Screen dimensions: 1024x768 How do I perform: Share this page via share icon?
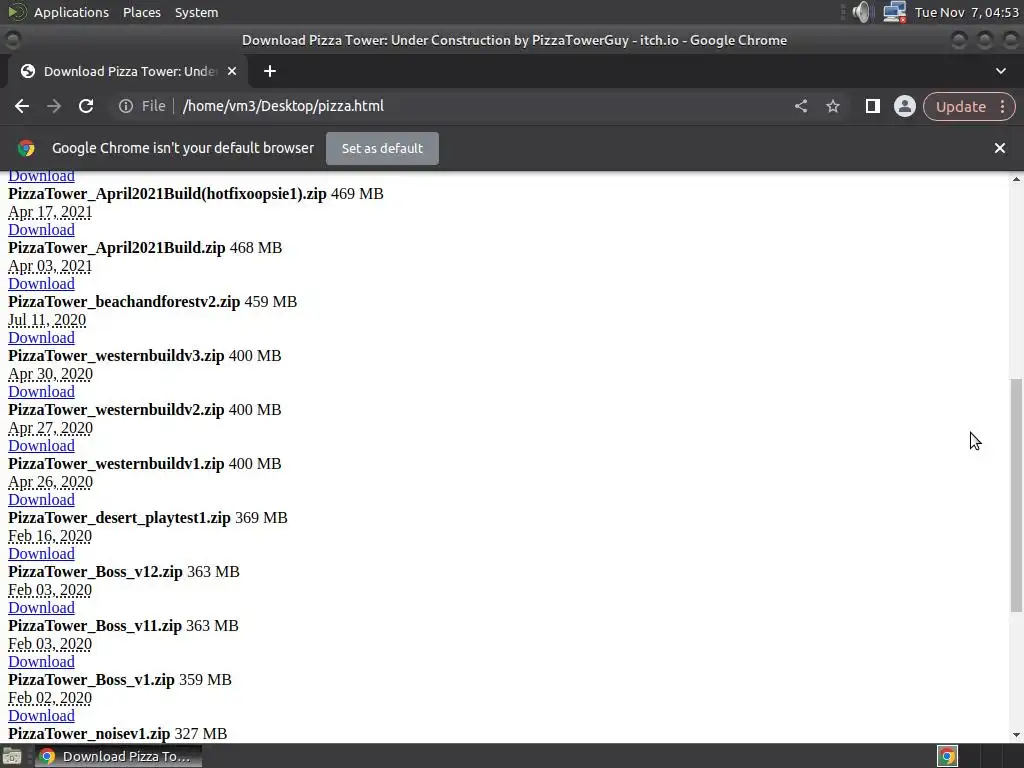tap(801, 106)
